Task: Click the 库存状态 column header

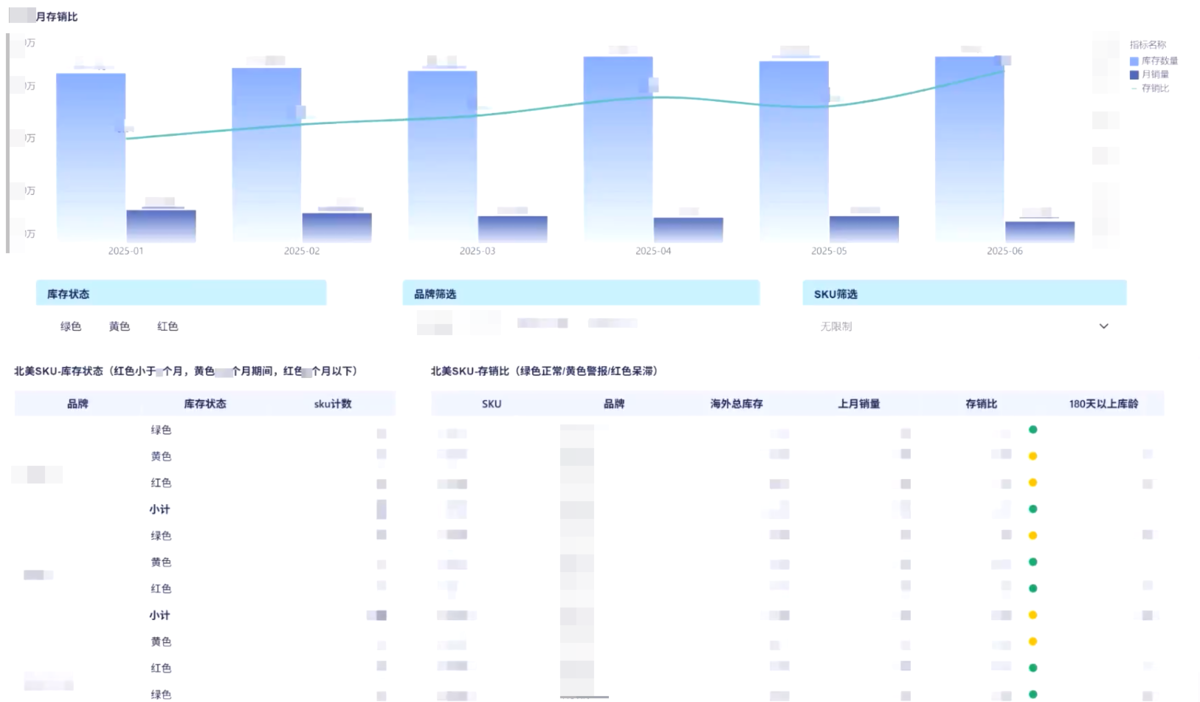Action: [x=205, y=404]
